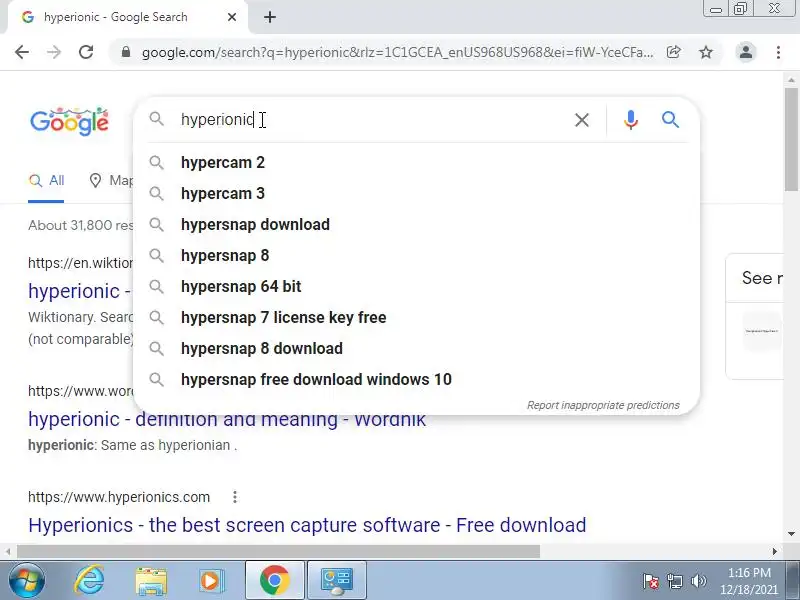
Task: Click the About 31,800 results text
Action: point(81,226)
